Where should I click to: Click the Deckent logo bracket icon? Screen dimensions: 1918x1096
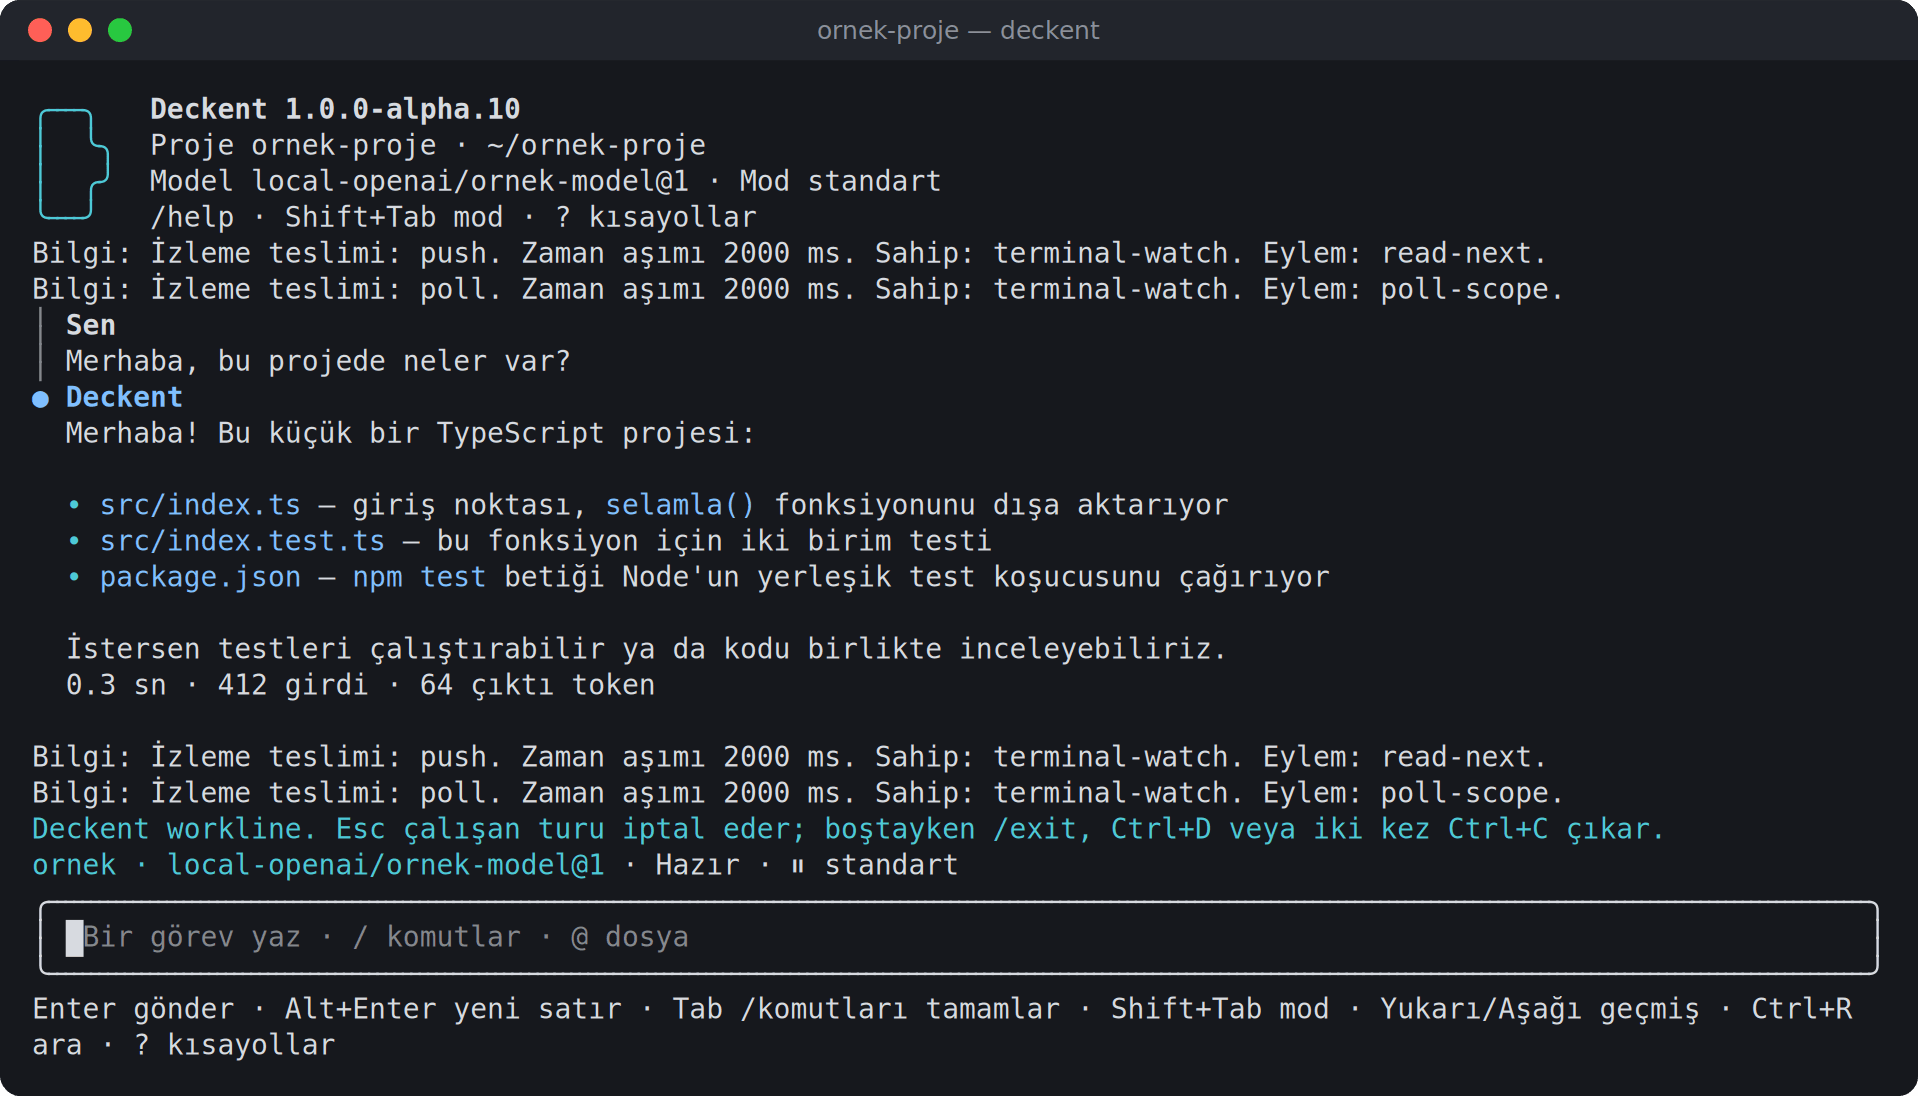[x=73, y=163]
